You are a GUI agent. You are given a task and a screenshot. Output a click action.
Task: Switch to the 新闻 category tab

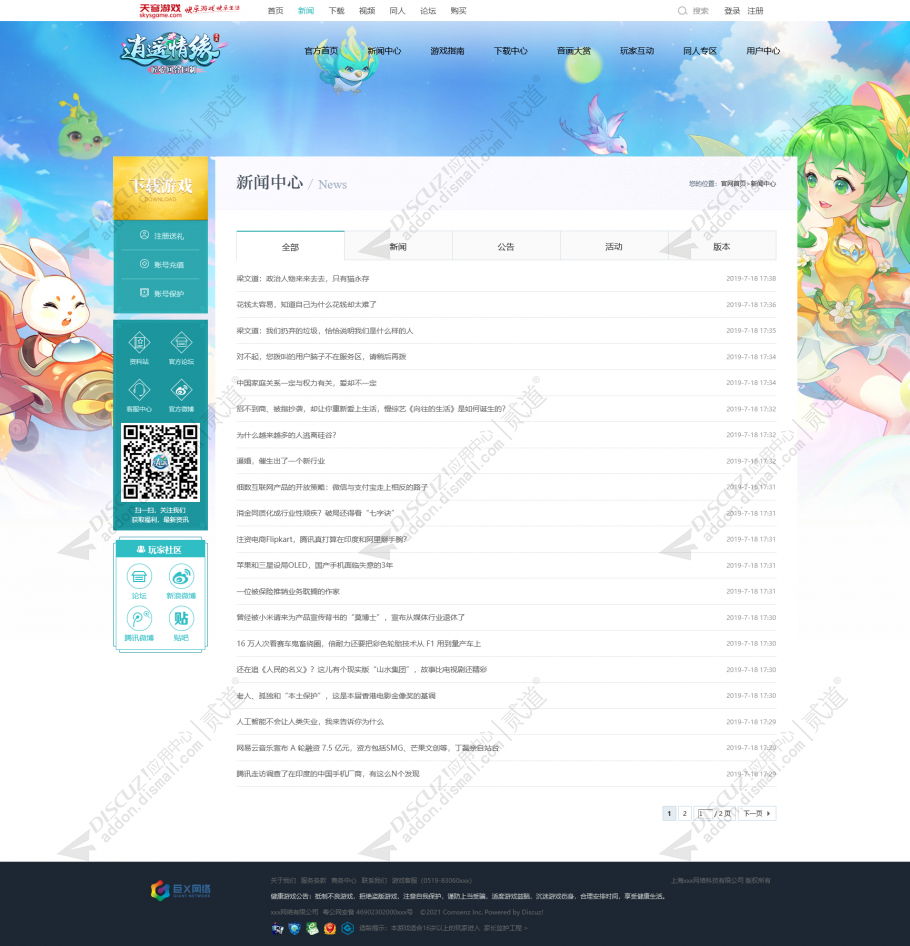[398, 247]
